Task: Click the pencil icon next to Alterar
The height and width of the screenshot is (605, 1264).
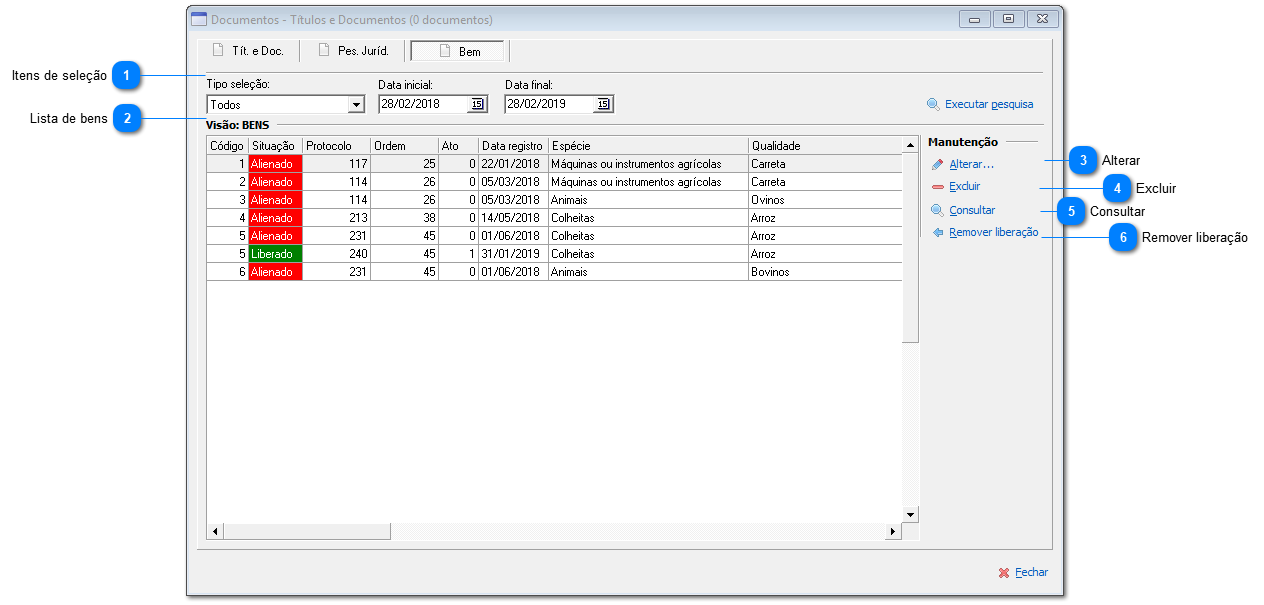Action: (x=937, y=164)
